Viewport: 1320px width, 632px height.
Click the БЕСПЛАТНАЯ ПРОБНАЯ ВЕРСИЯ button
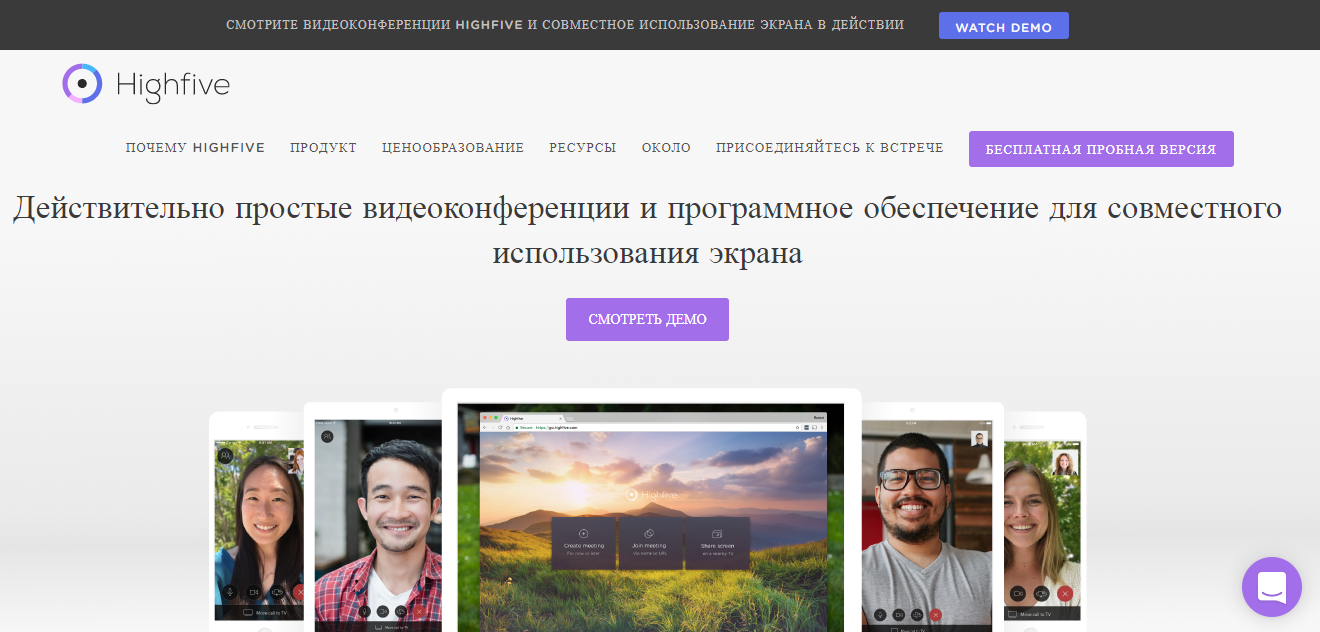(1100, 148)
